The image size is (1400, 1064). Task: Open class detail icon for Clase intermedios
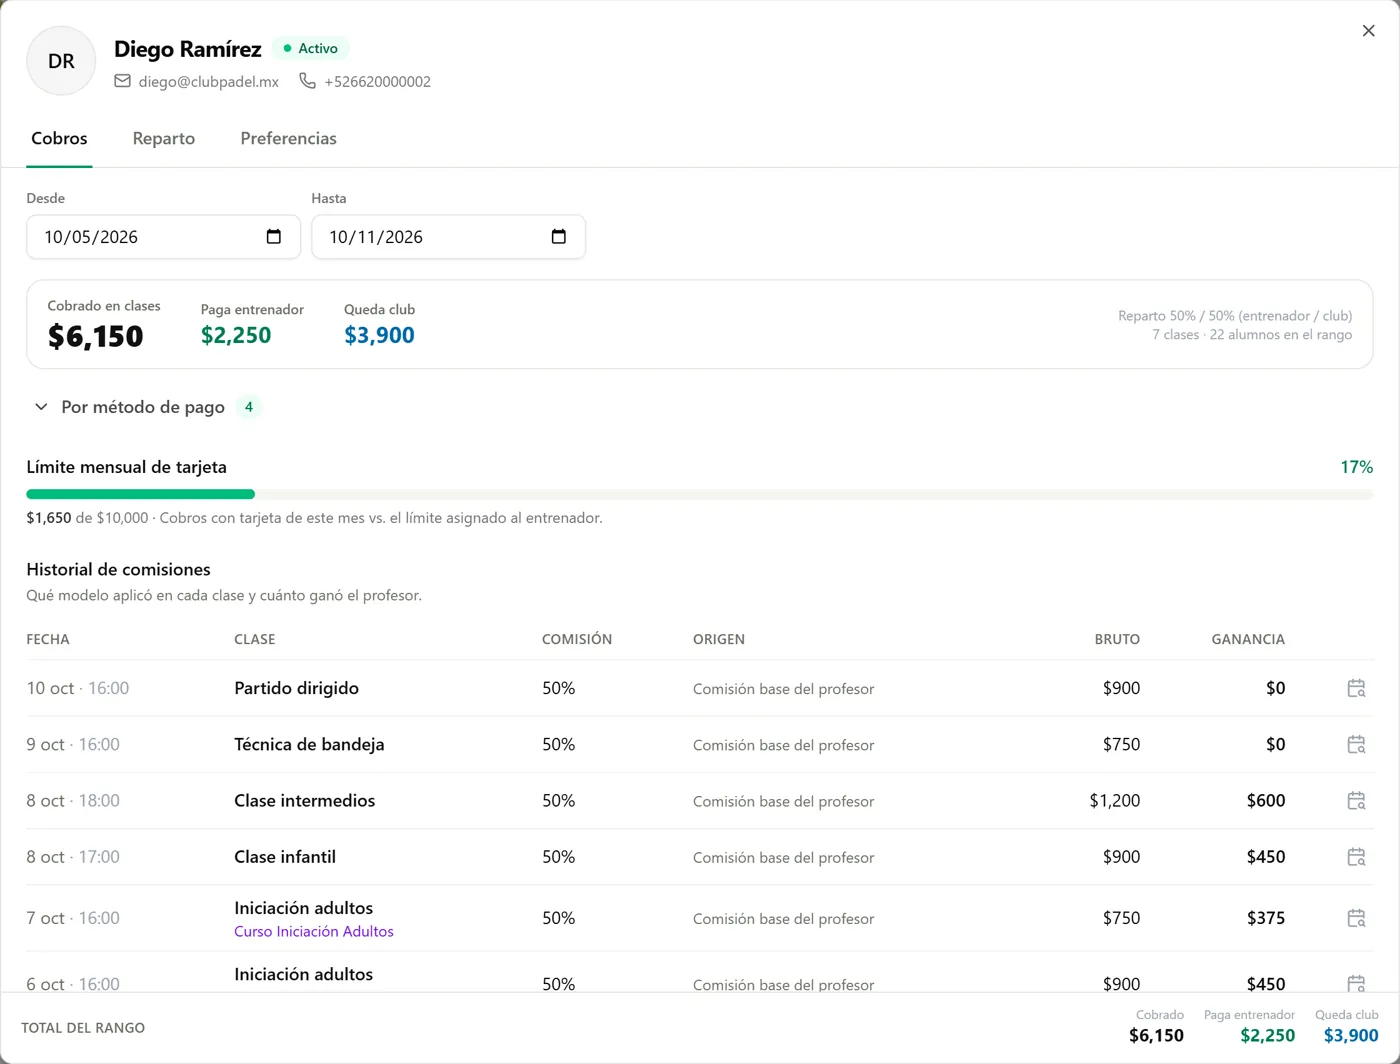pos(1356,800)
